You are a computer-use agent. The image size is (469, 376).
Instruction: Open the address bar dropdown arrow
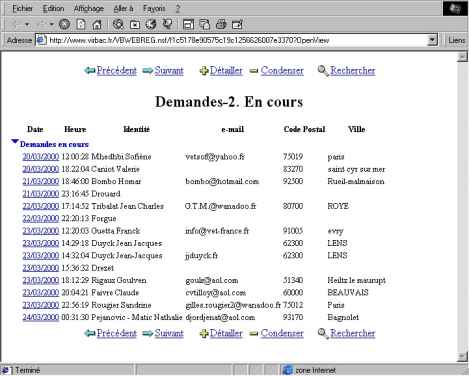(x=432, y=40)
